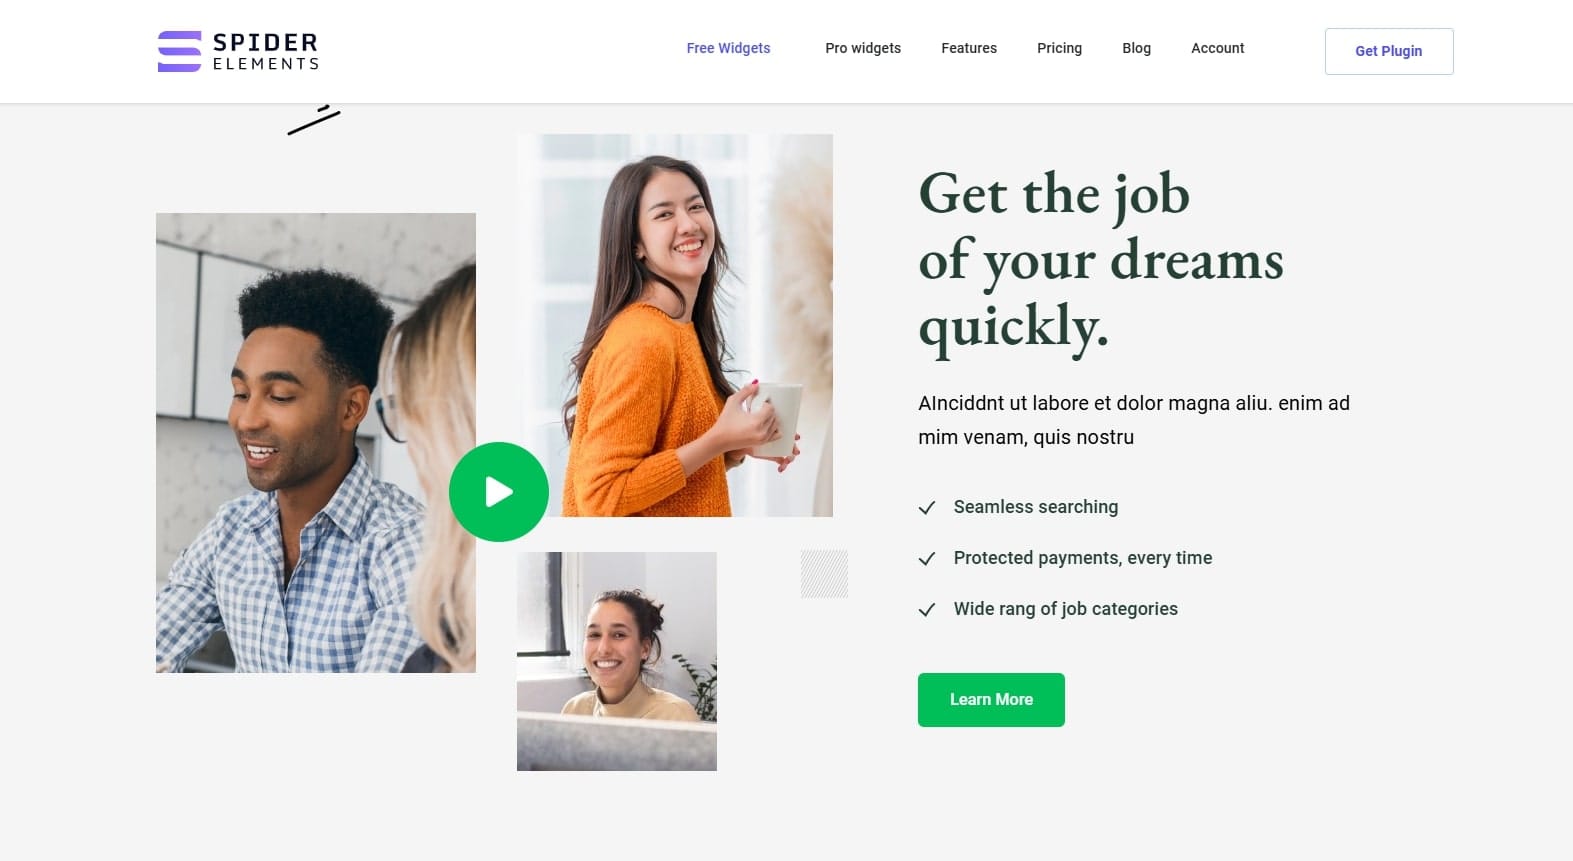Open the Free Widgets menu
This screenshot has width=1573, height=861.
(728, 48)
